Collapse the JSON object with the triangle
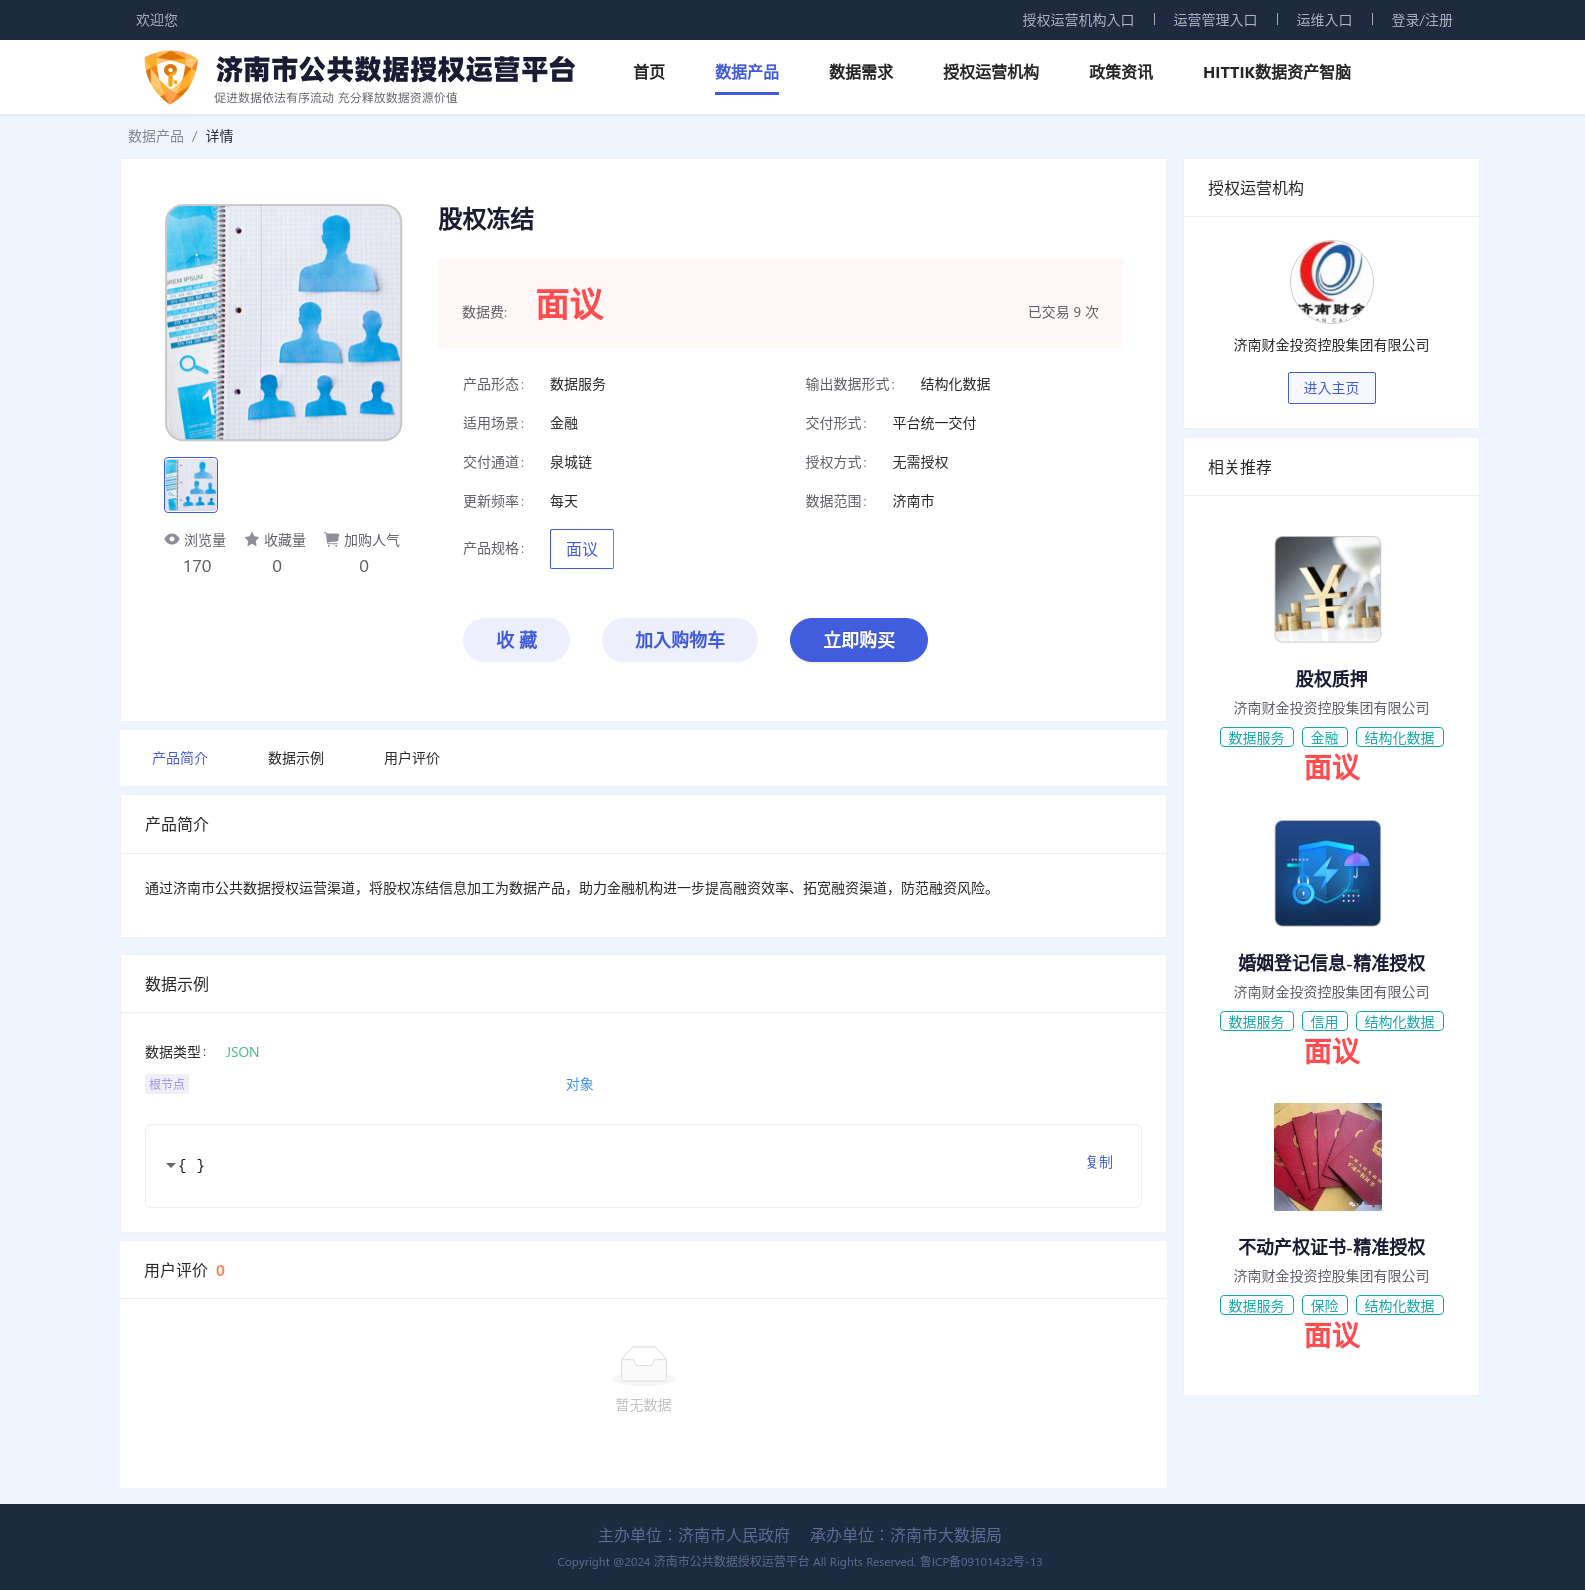The height and width of the screenshot is (1590, 1585). tap(171, 1165)
